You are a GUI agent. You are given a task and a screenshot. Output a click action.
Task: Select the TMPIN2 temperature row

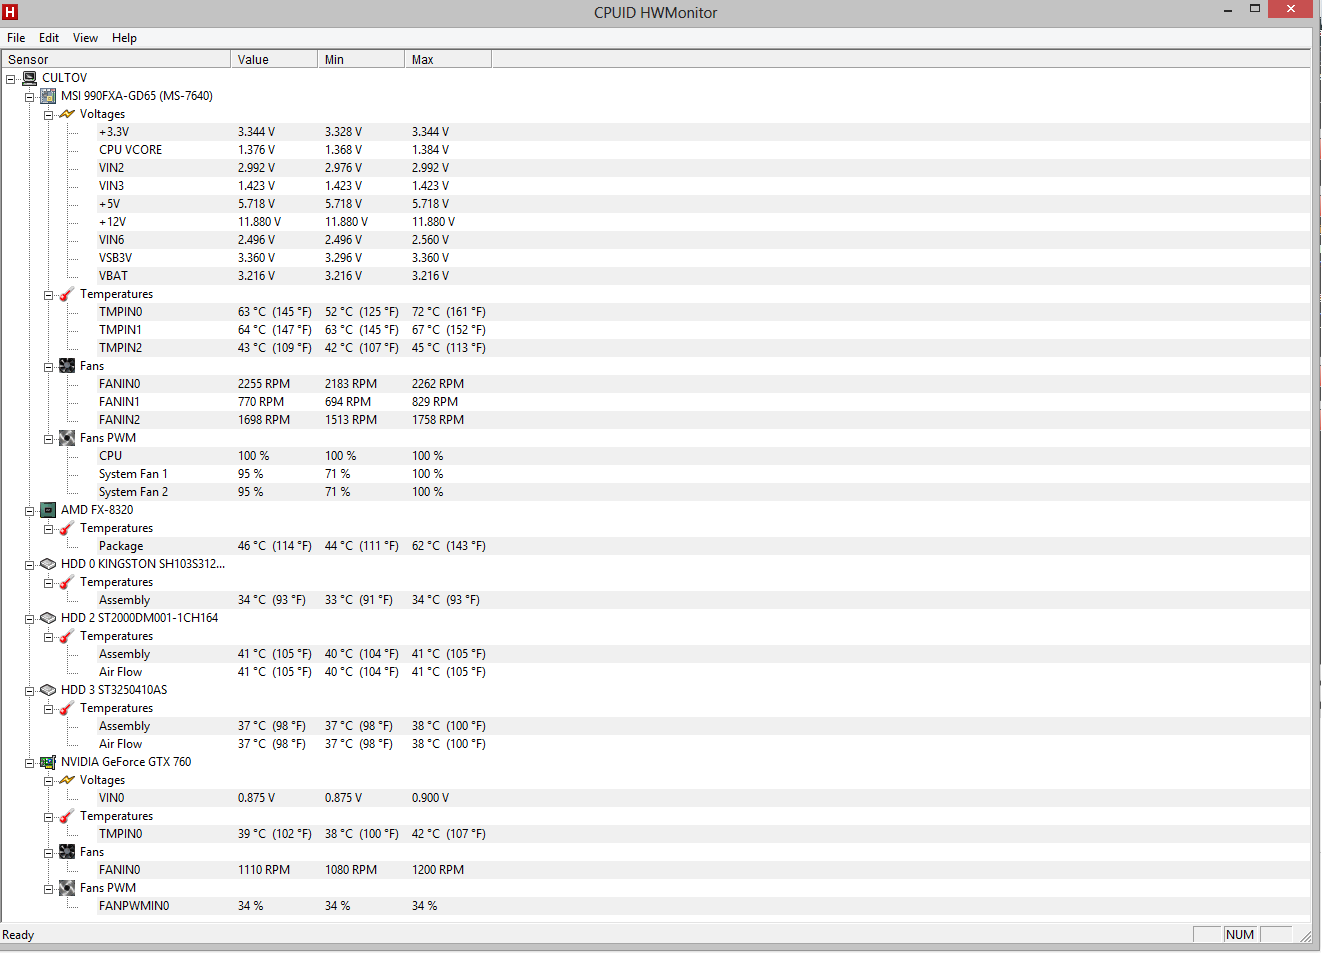tap(656, 348)
